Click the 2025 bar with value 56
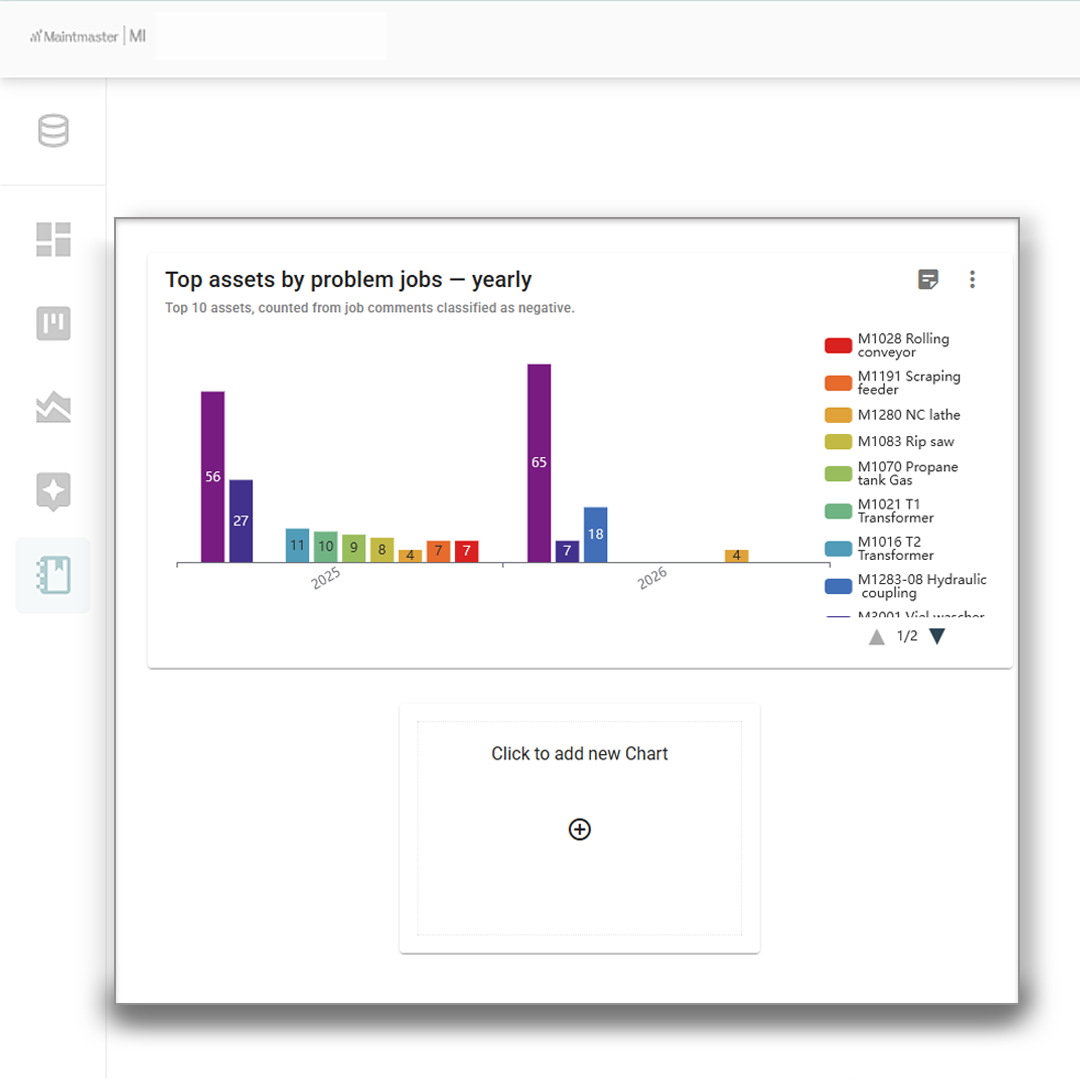1080x1080 pixels. point(213,477)
